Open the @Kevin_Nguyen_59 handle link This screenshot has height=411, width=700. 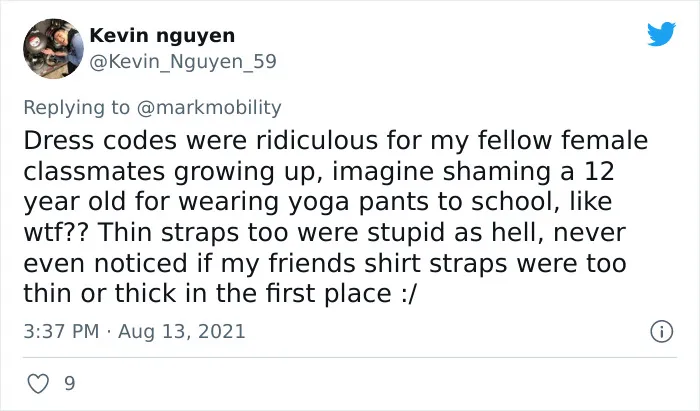pyautogui.click(x=183, y=62)
